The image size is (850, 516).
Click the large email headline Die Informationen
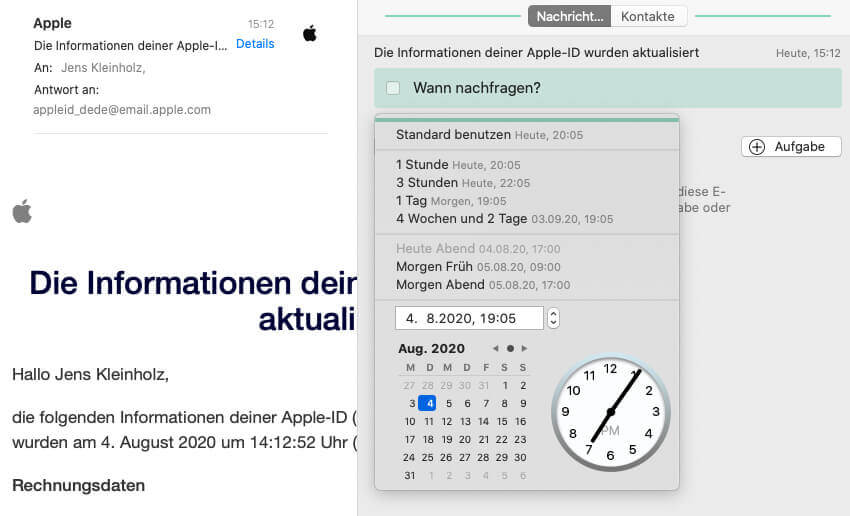click(193, 300)
